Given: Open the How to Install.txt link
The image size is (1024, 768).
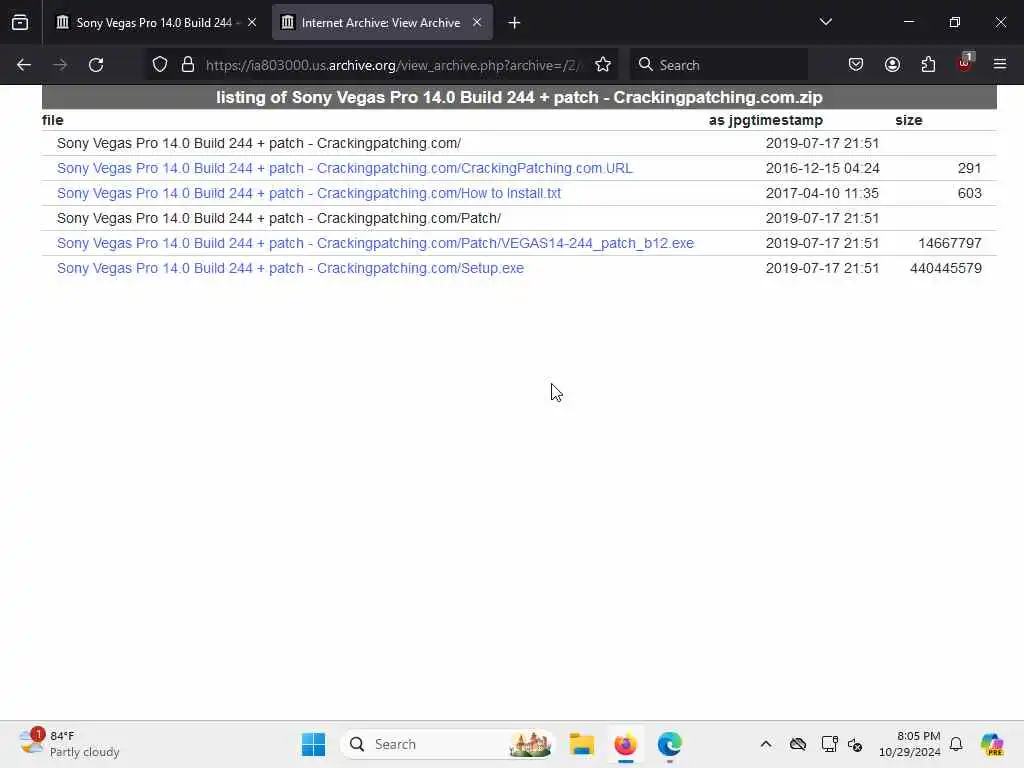Looking at the screenshot, I should (x=308, y=193).
